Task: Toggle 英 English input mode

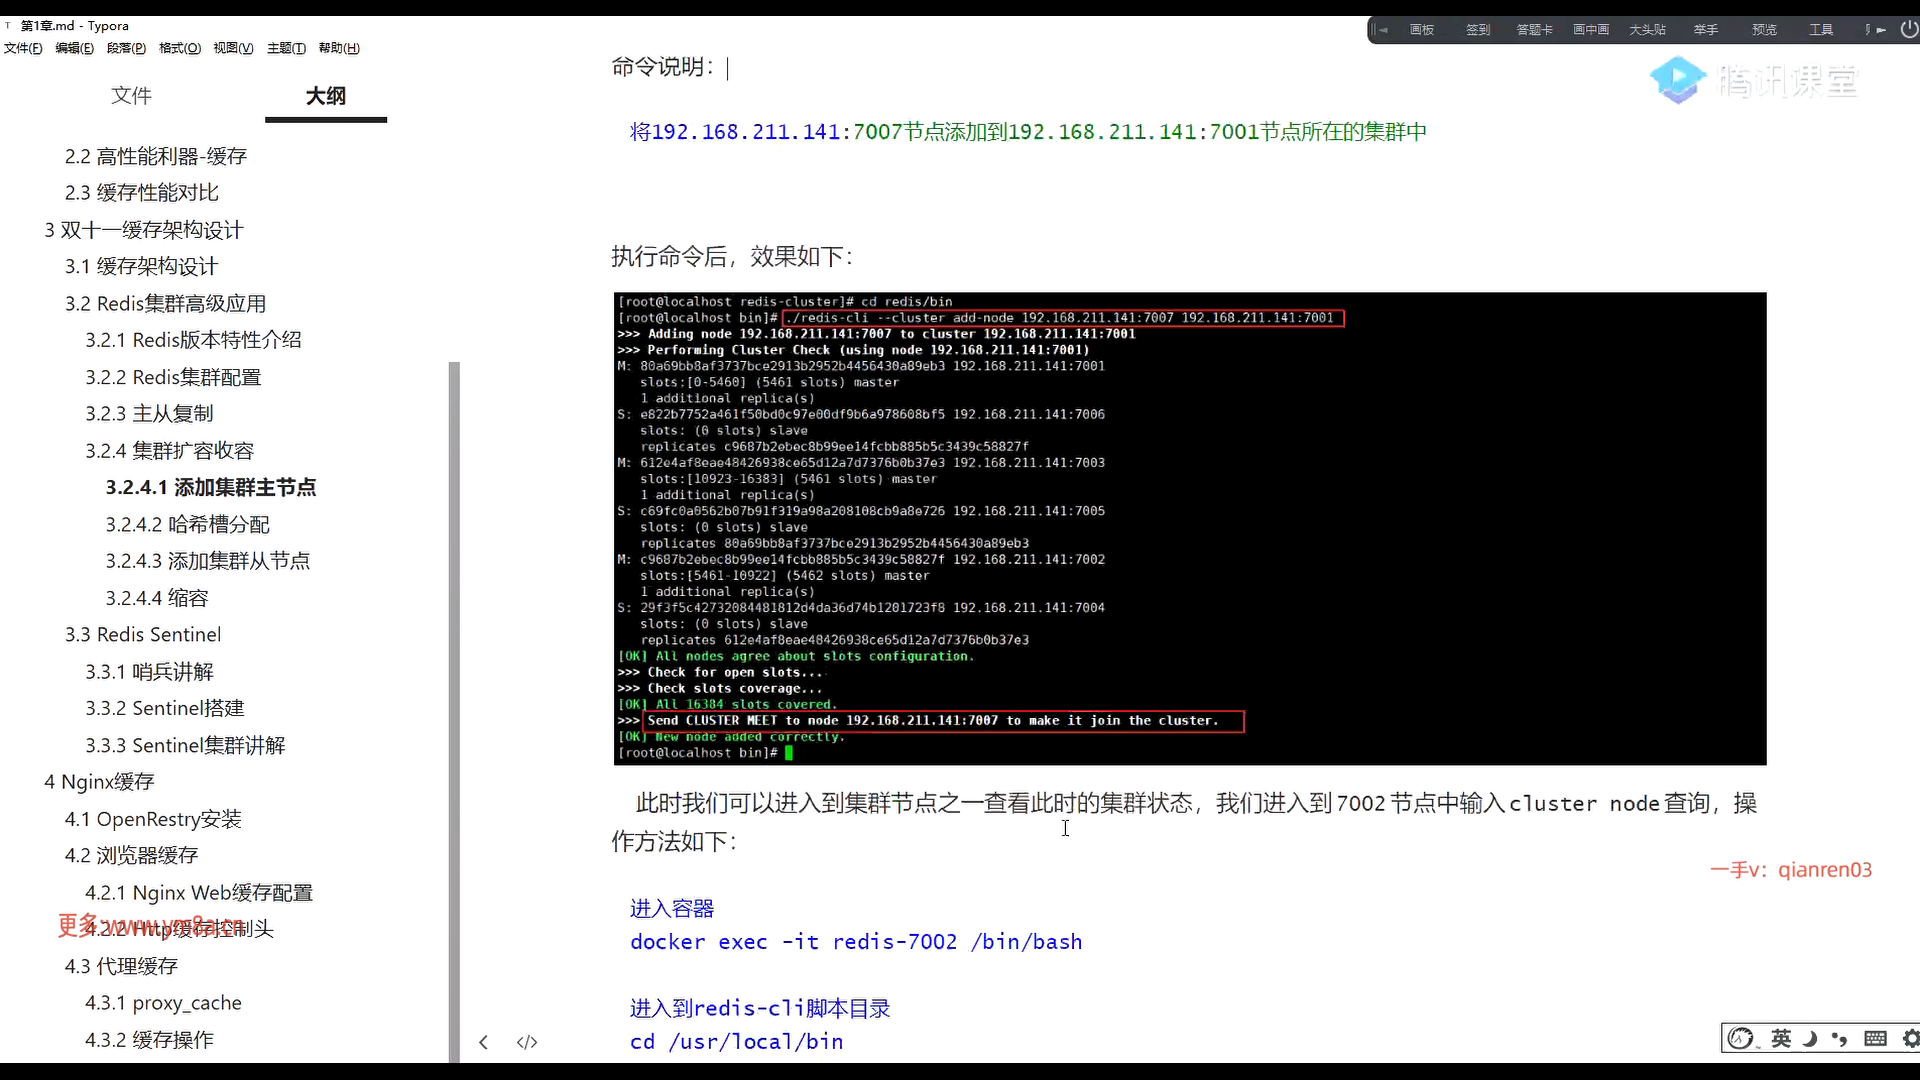Action: pos(1781,1039)
